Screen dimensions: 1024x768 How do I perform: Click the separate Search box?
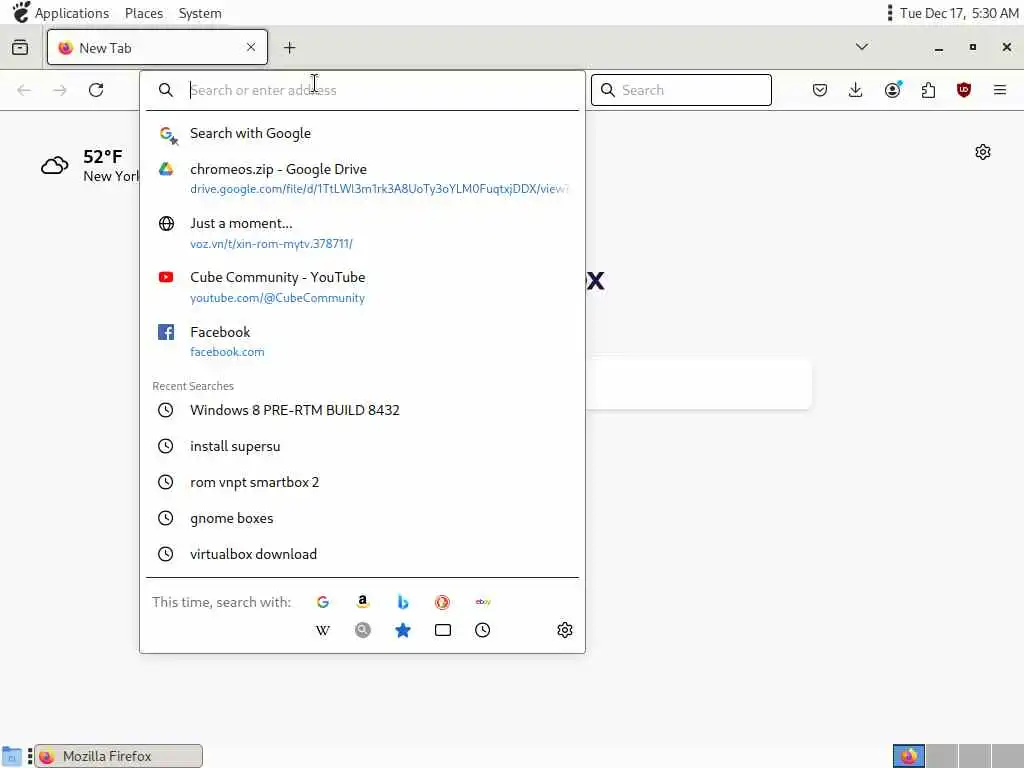tap(681, 90)
